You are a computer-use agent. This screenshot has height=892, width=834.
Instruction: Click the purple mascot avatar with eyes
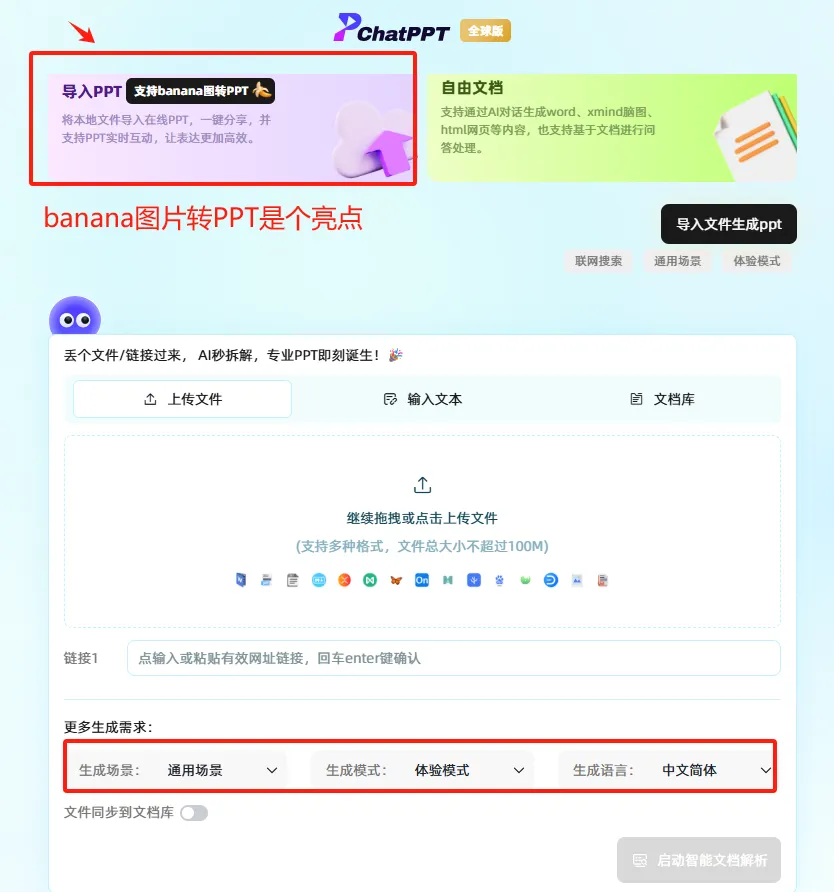[x=75, y=316]
